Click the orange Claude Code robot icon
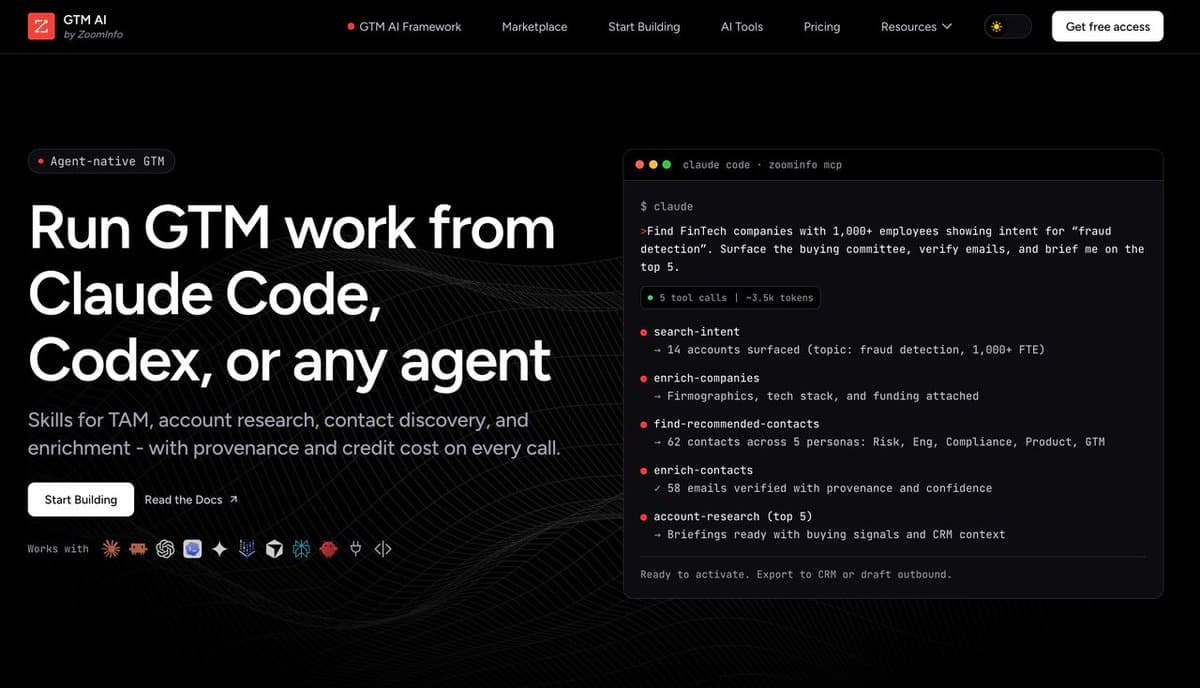 coord(139,549)
